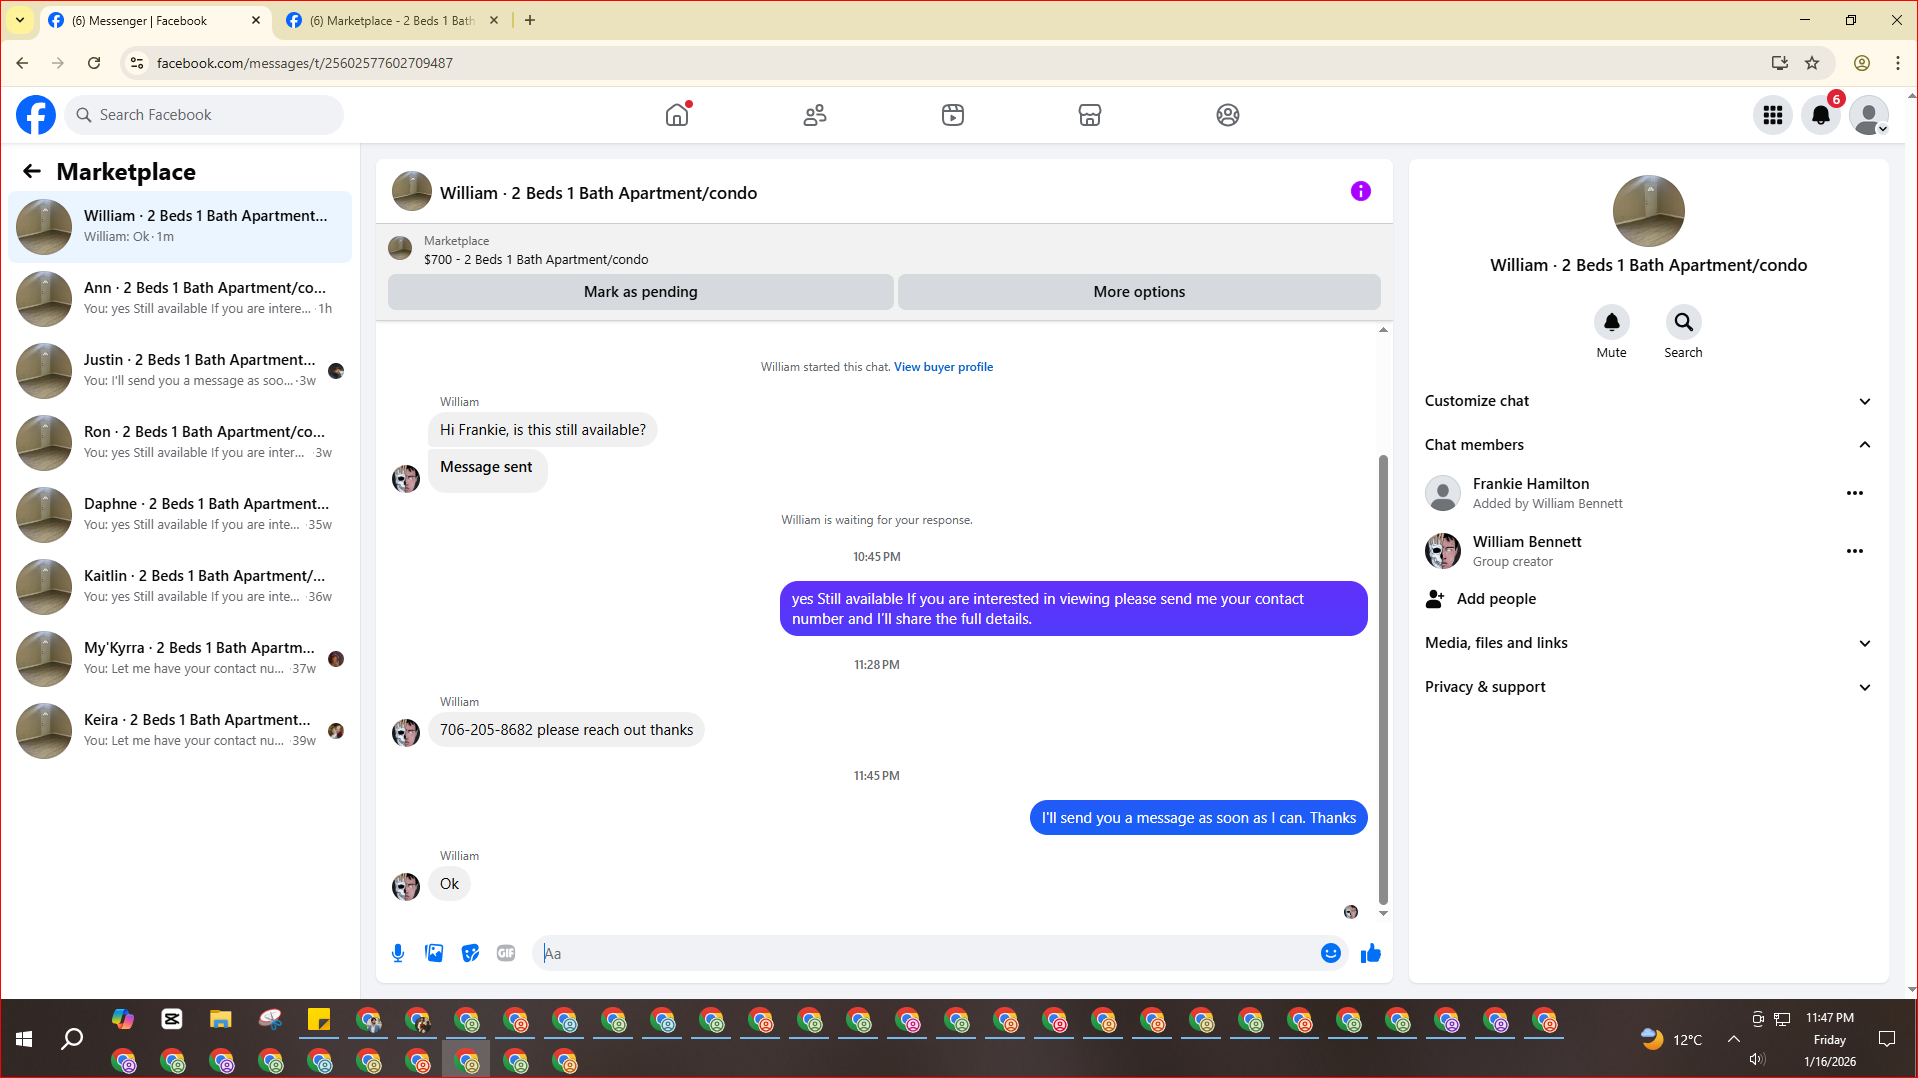Open a new browser tab
Image resolution: width=1918 pixels, height=1078 pixels.
point(530,20)
